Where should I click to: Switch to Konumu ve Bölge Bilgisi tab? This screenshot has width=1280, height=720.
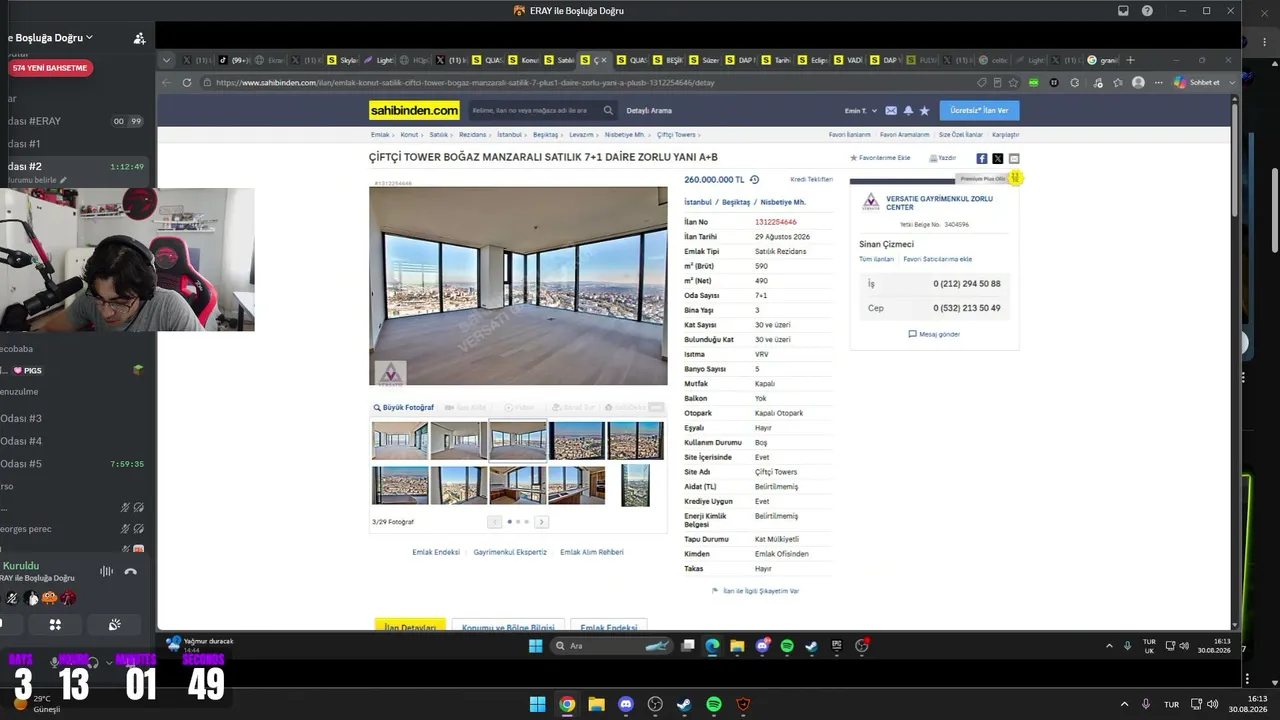(509, 626)
